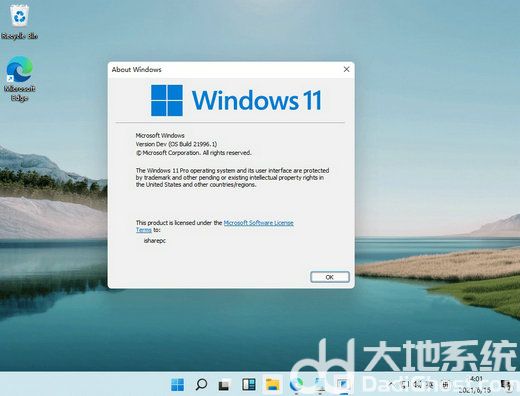Click the About Windows title bar text
This screenshot has width=520, height=396.
click(x=137, y=69)
